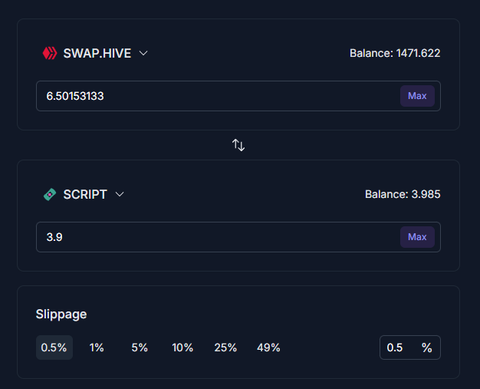Select the SWAP.HIVE token name
This screenshot has width=480, height=389.
tap(97, 53)
